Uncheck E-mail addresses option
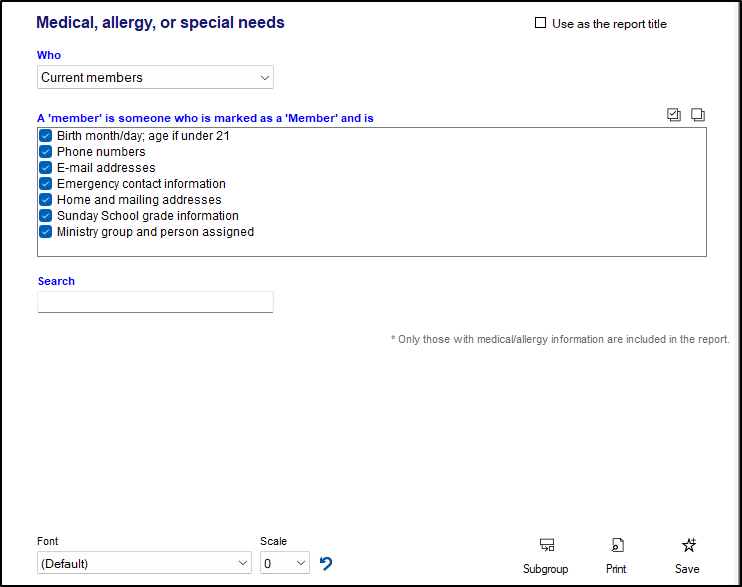 pos(45,168)
